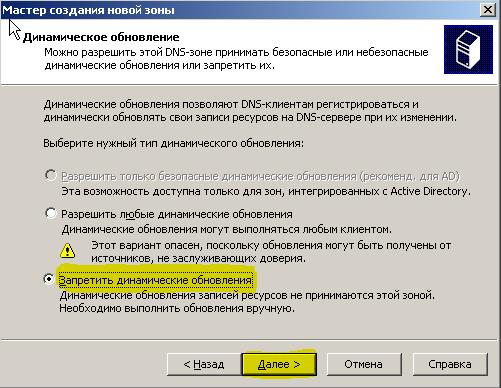501x388 pixels.
Task: Open help using 'Справка' button
Action: 450,364
